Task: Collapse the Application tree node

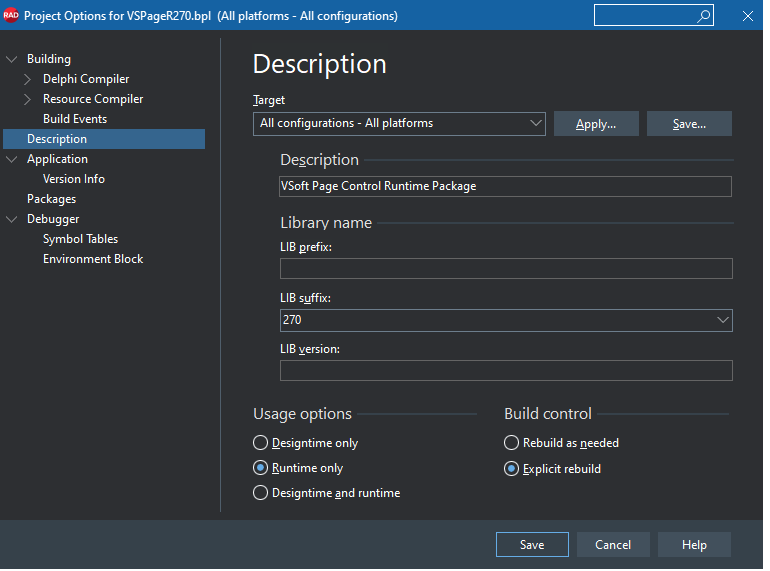Action: coord(12,160)
